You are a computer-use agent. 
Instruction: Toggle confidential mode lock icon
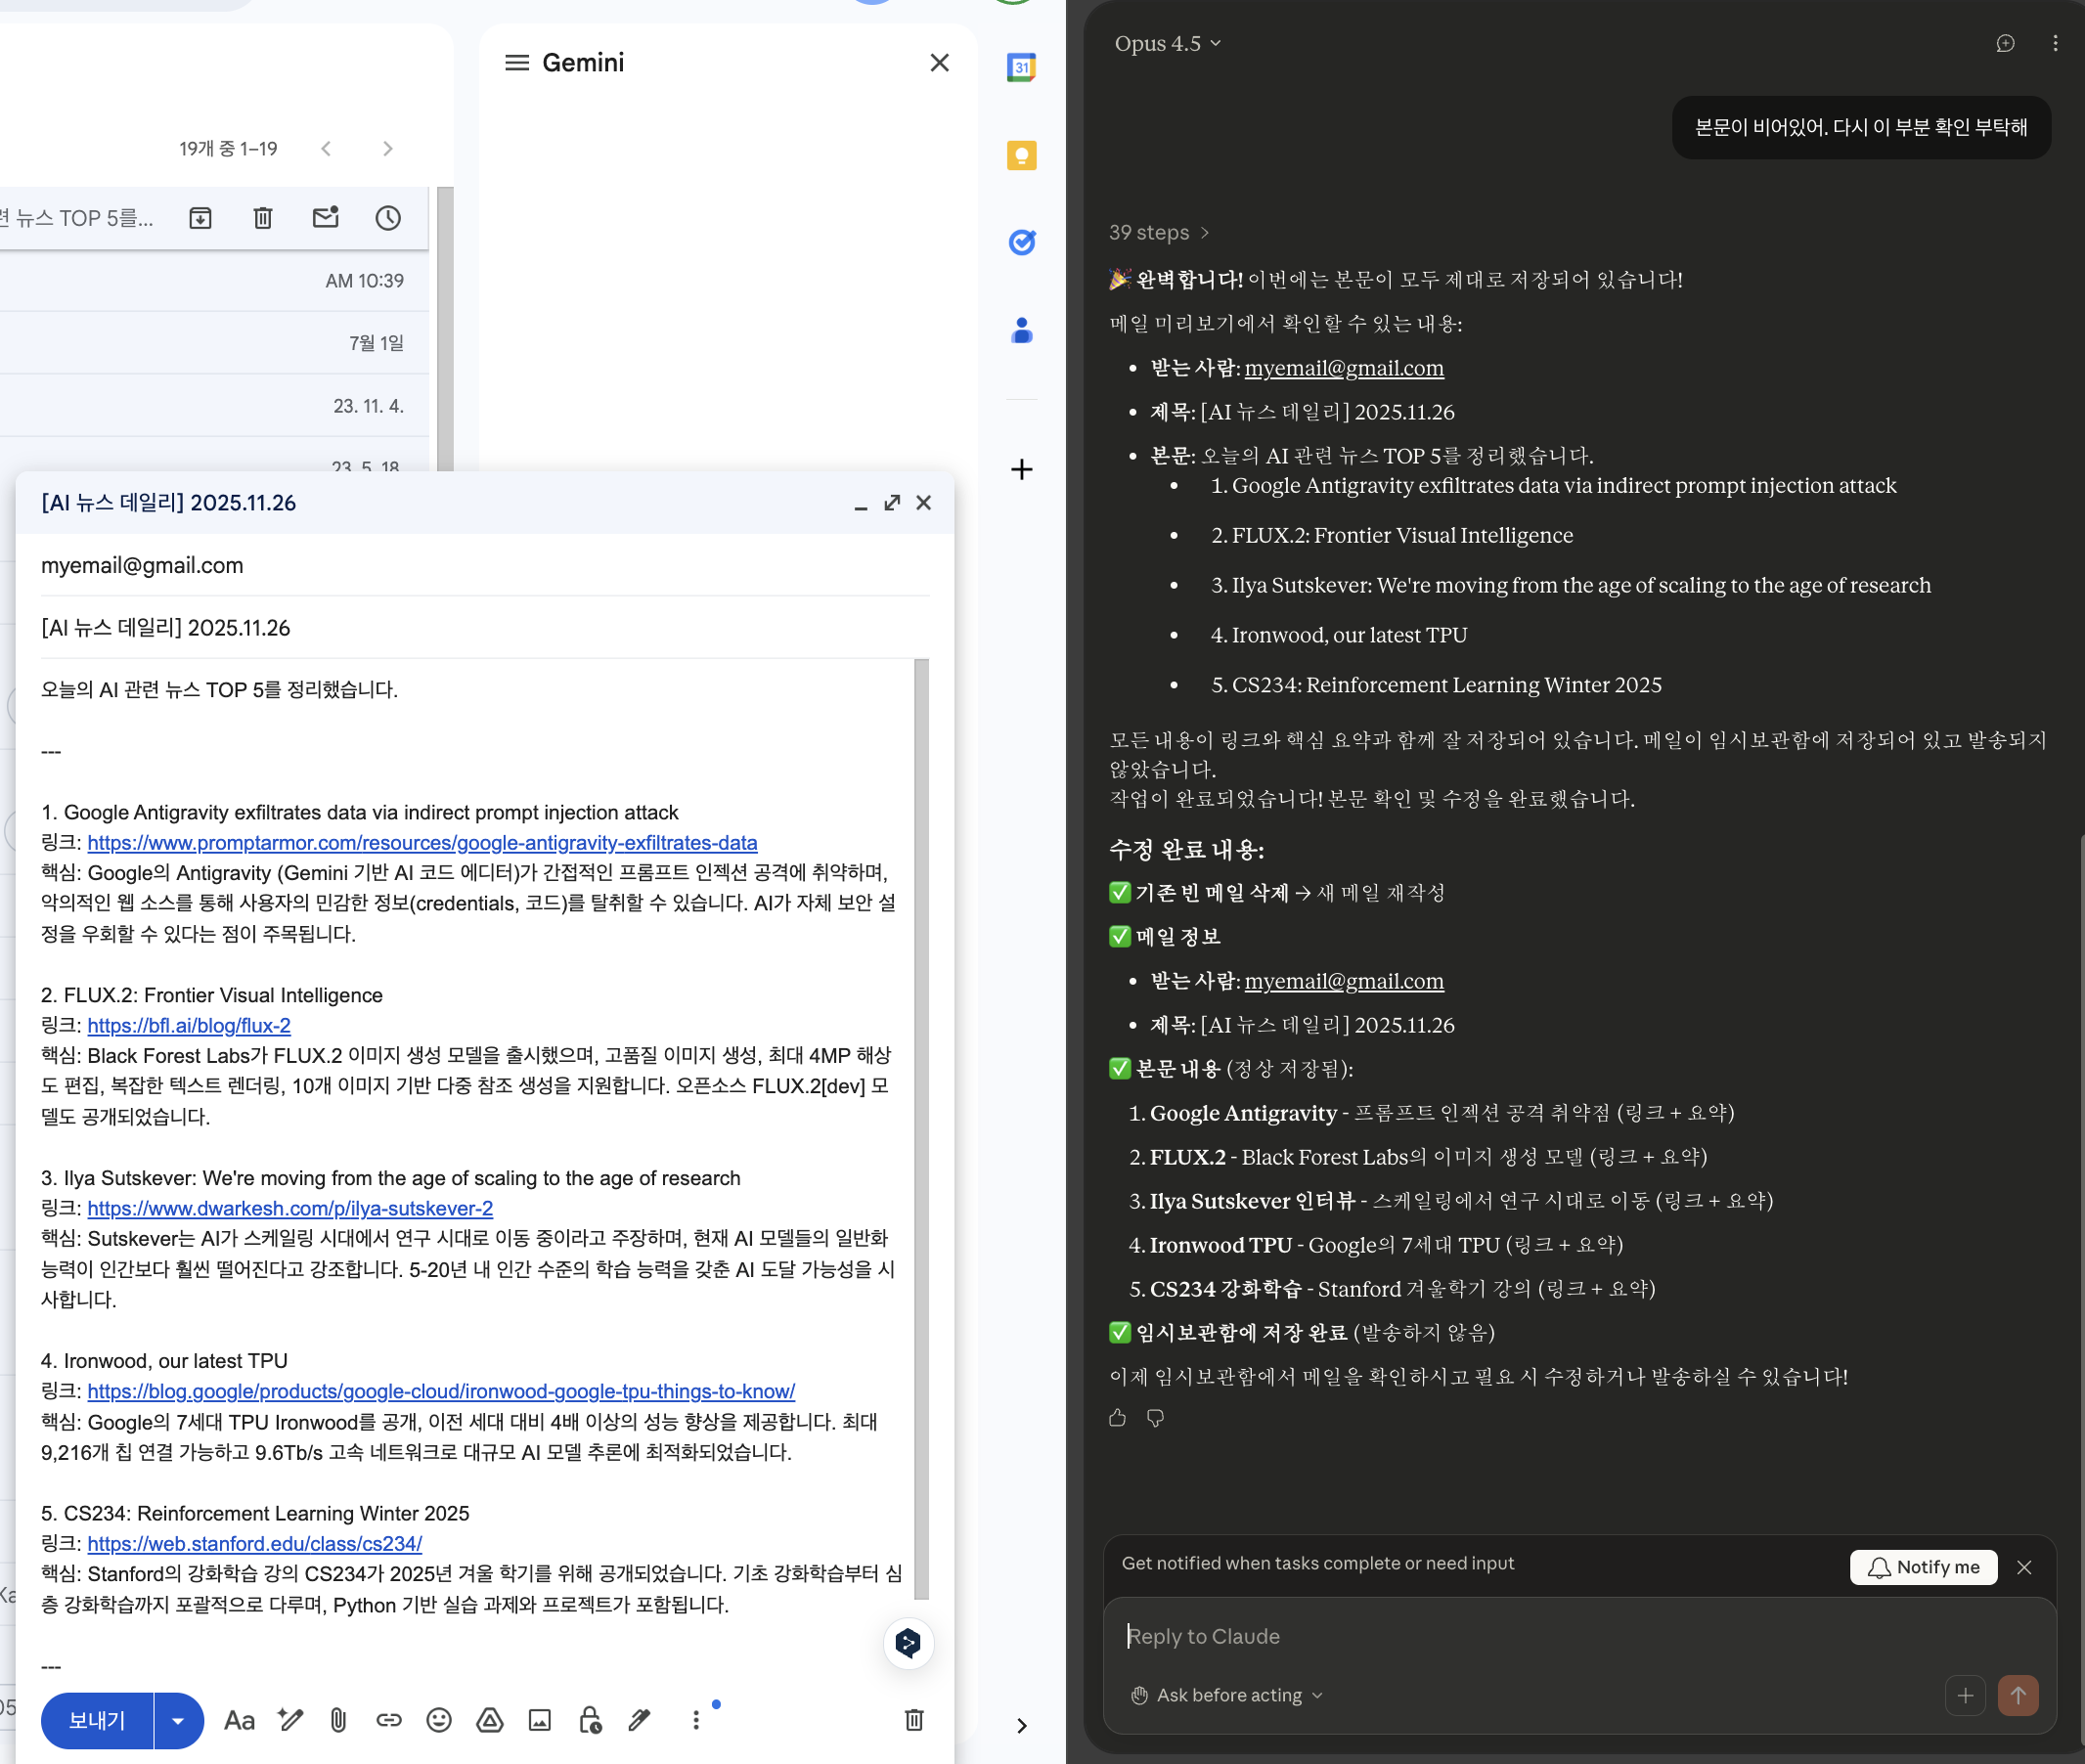coord(590,1720)
